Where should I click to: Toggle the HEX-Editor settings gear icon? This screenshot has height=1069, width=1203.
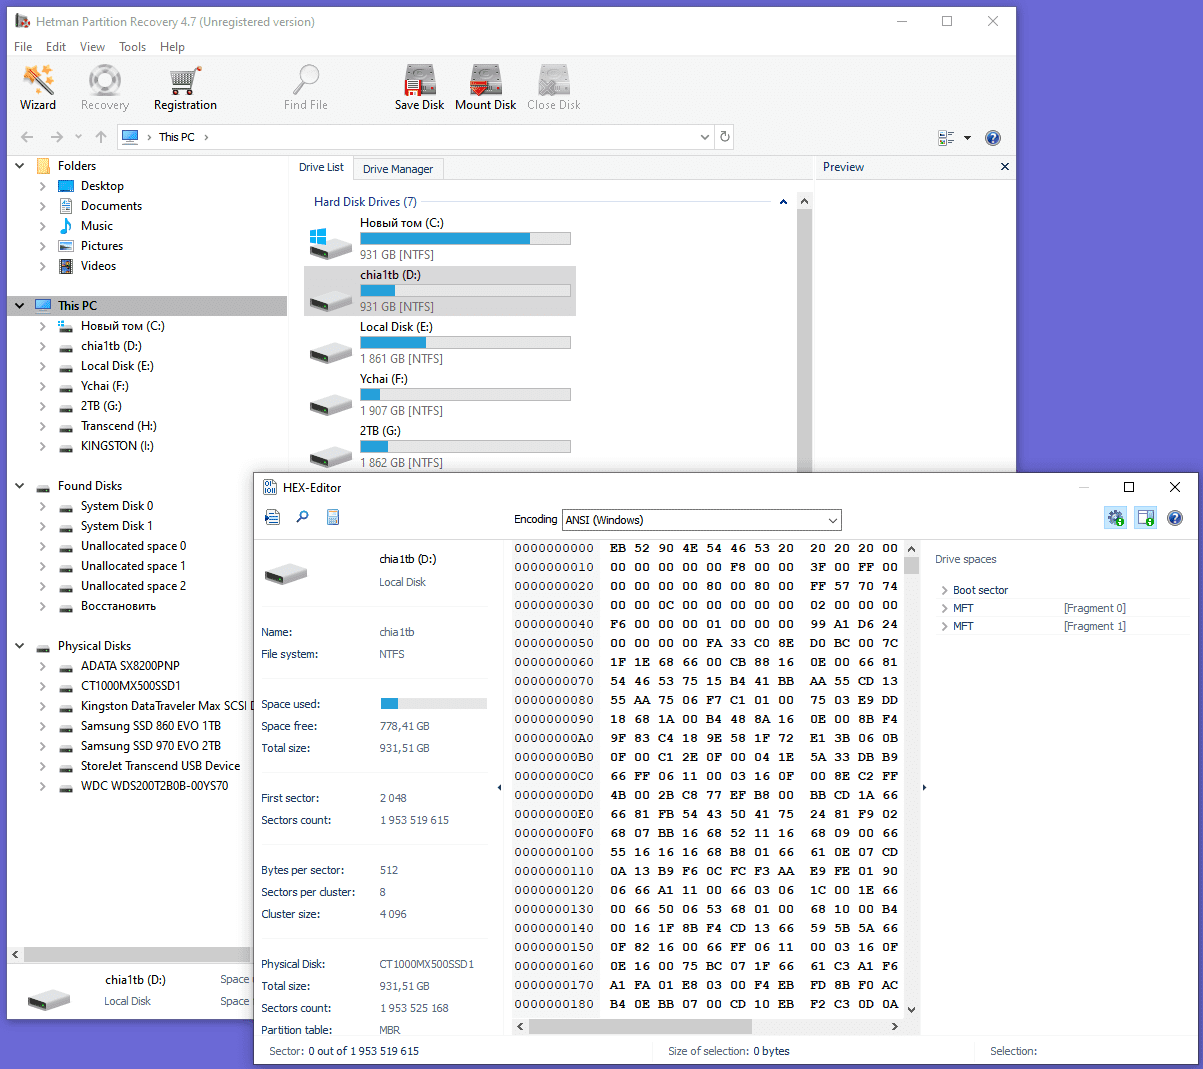pos(1115,518)
